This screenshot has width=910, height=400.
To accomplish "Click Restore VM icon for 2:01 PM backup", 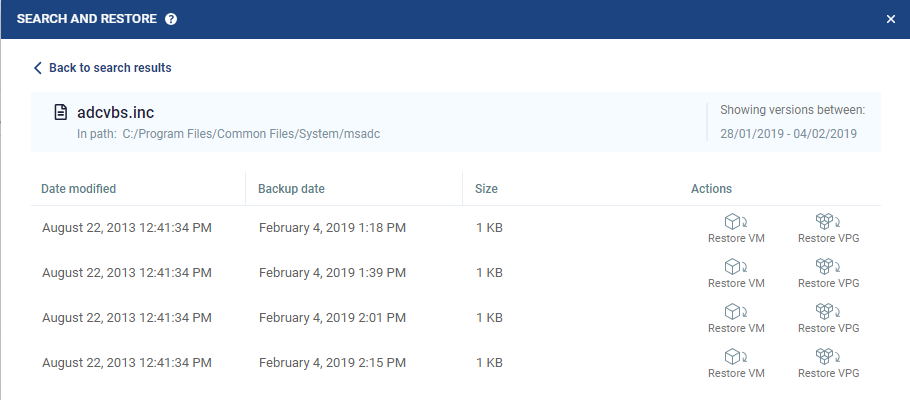I will [735, 311].
